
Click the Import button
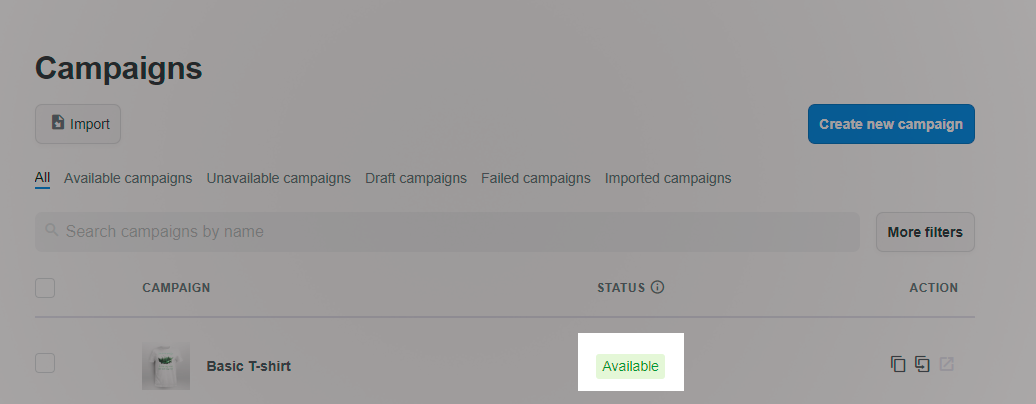[x=78, y=124]
